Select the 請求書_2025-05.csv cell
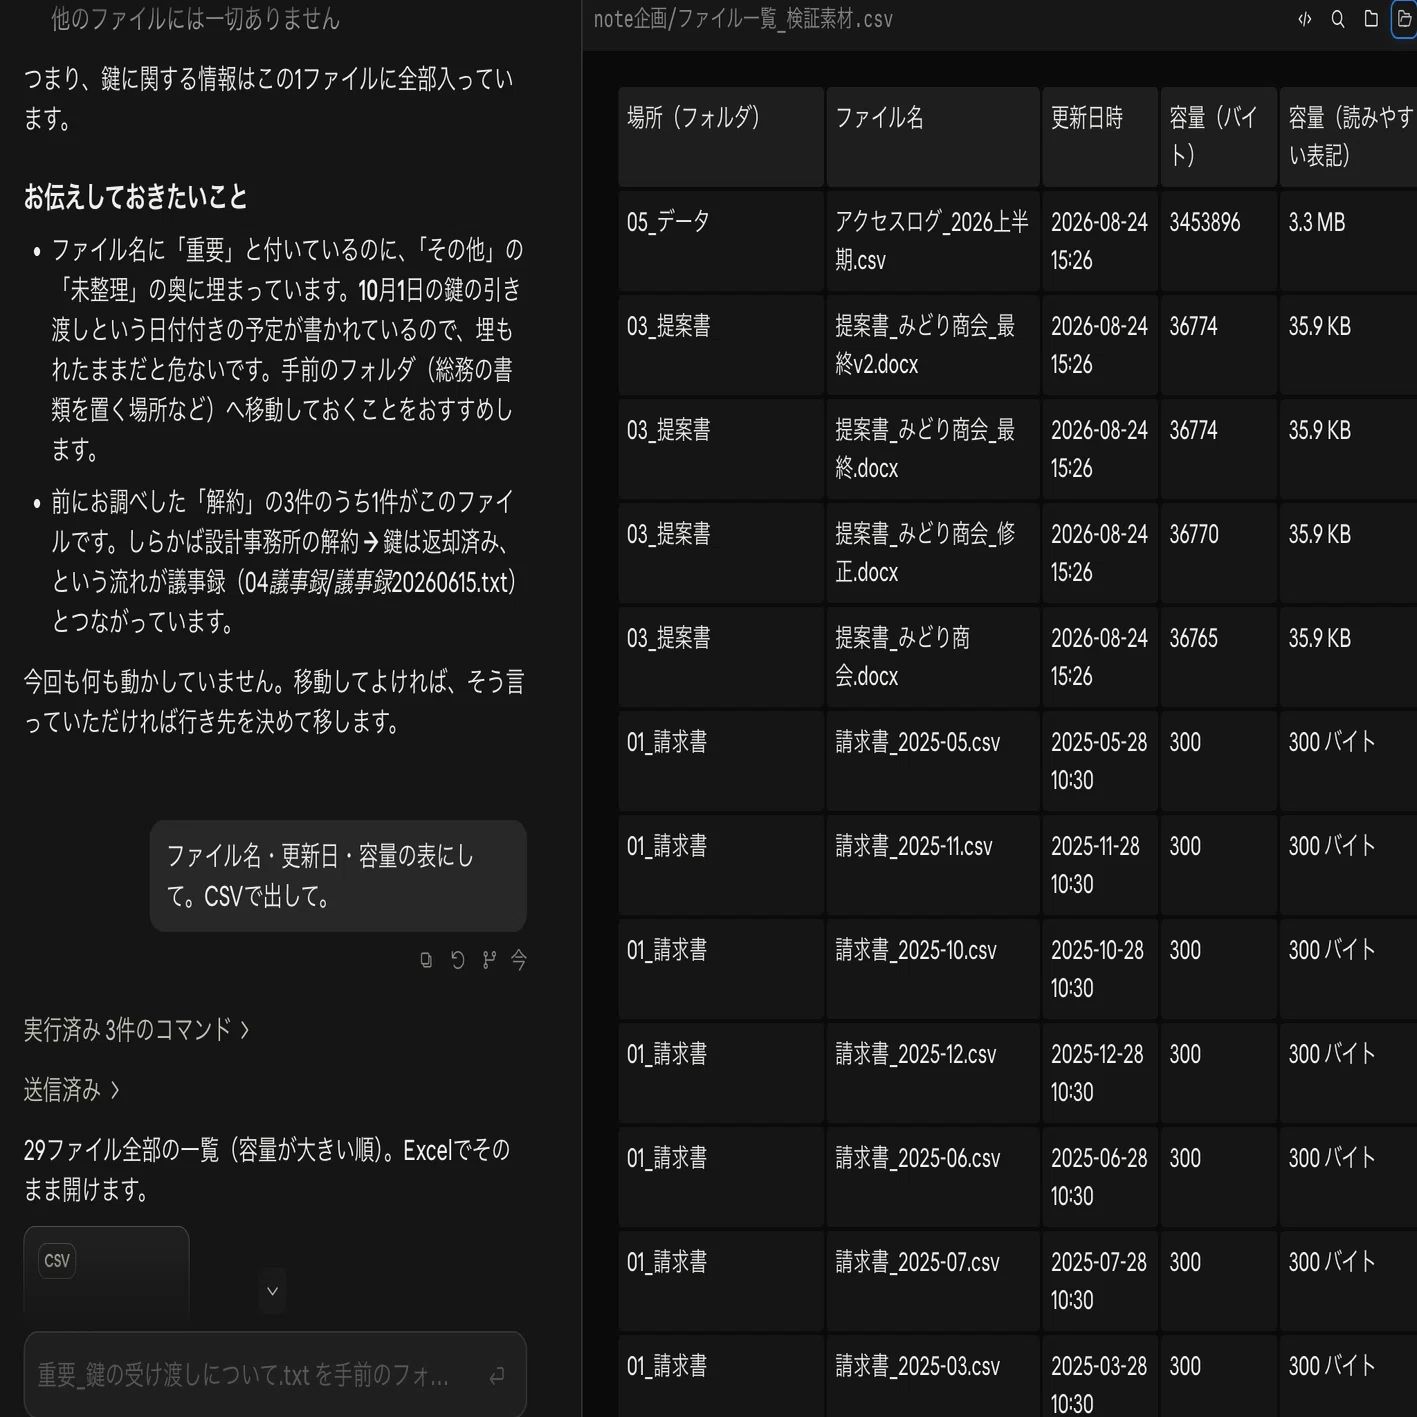Image resolution: width=1417 pixels, height=1417 pixels. pos(933,761)
